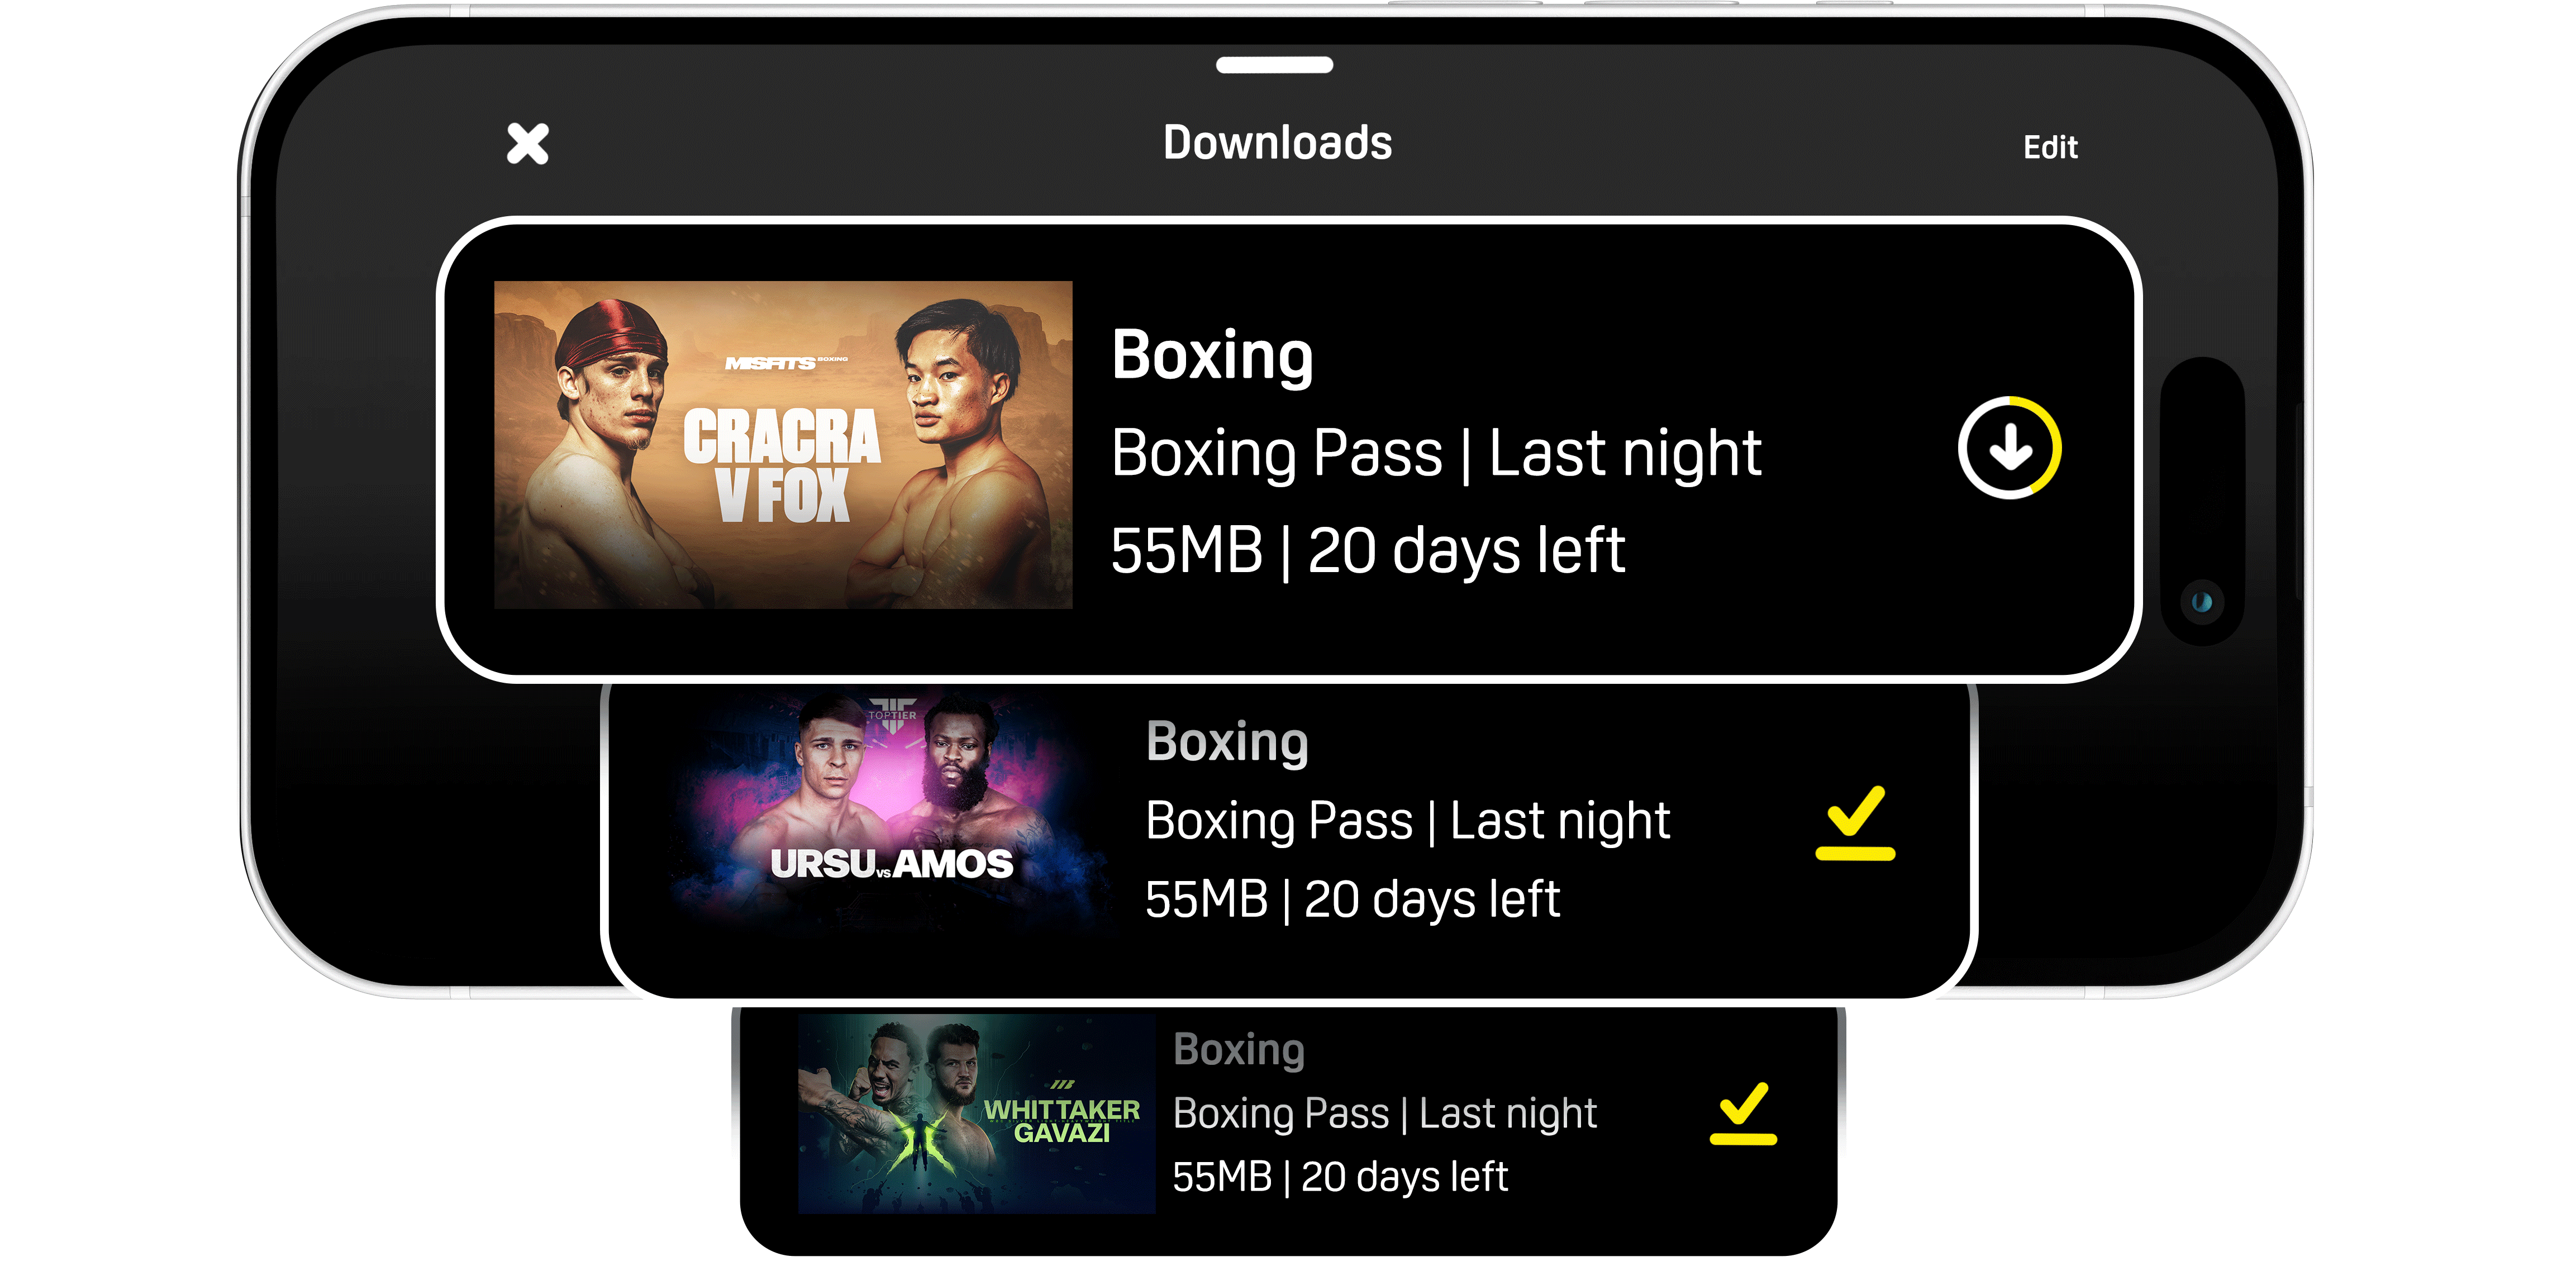Tap '55MB | 20 days left' on Ursu Amos card

pyautogui.click(x=1352, y=899)
